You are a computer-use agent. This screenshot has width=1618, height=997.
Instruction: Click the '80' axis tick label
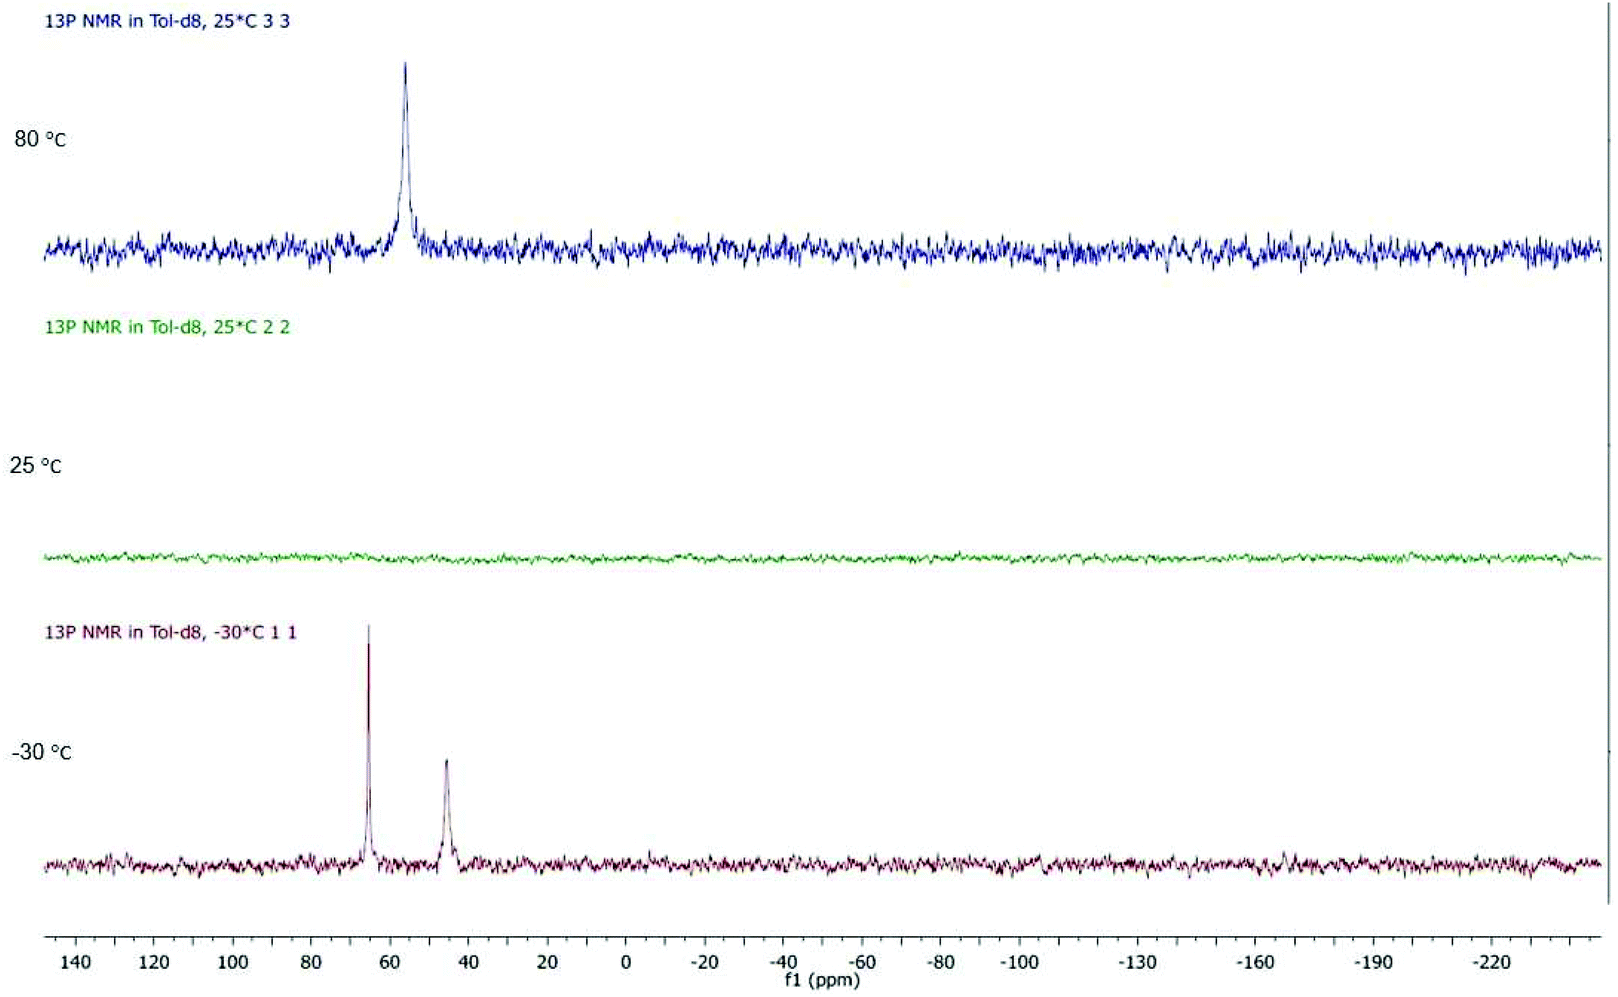[x=311, y=962]
